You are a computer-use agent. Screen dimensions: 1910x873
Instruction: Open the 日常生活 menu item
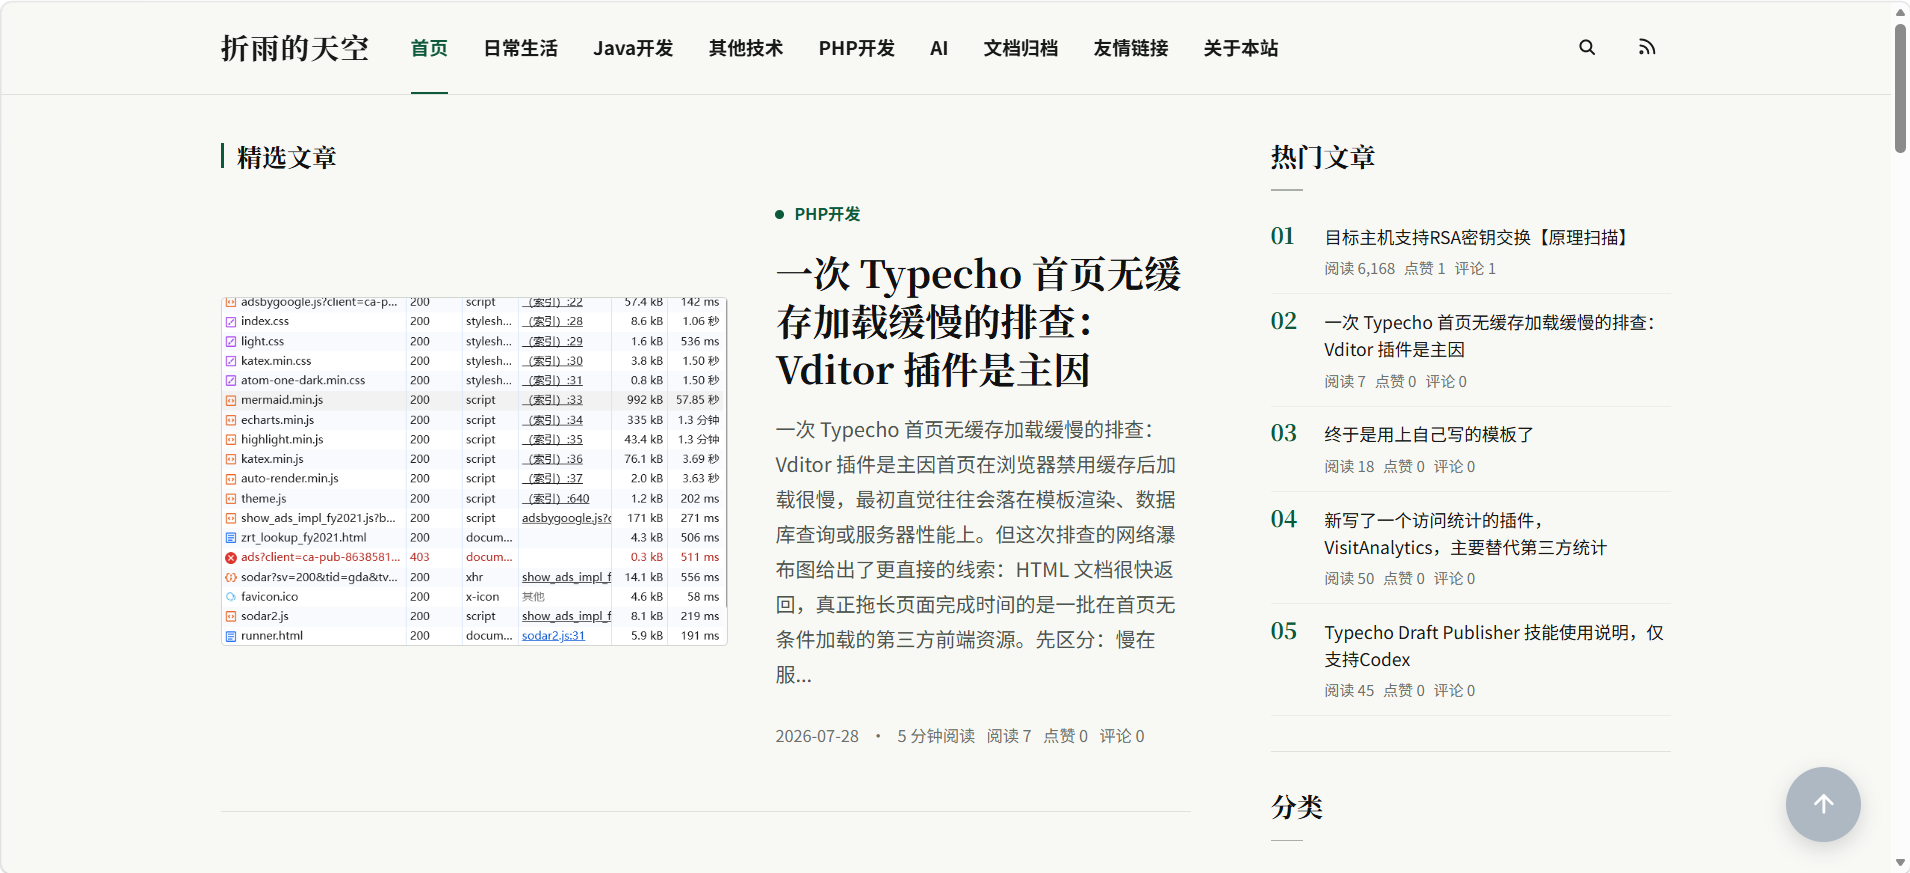pyautogui.click(x=520, y=48)
